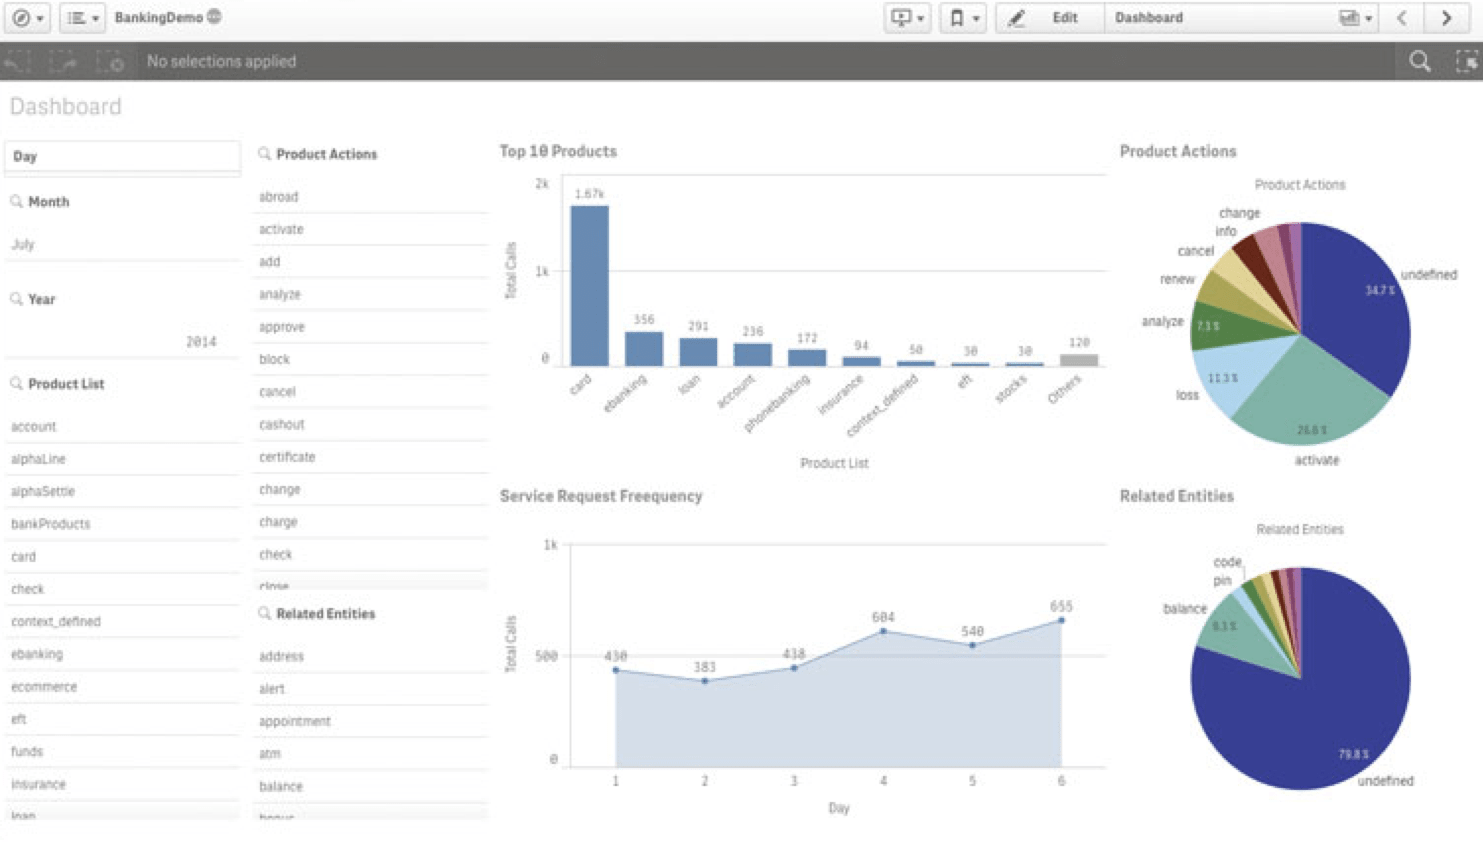Select 2014 in Year filter

(122, 342)
